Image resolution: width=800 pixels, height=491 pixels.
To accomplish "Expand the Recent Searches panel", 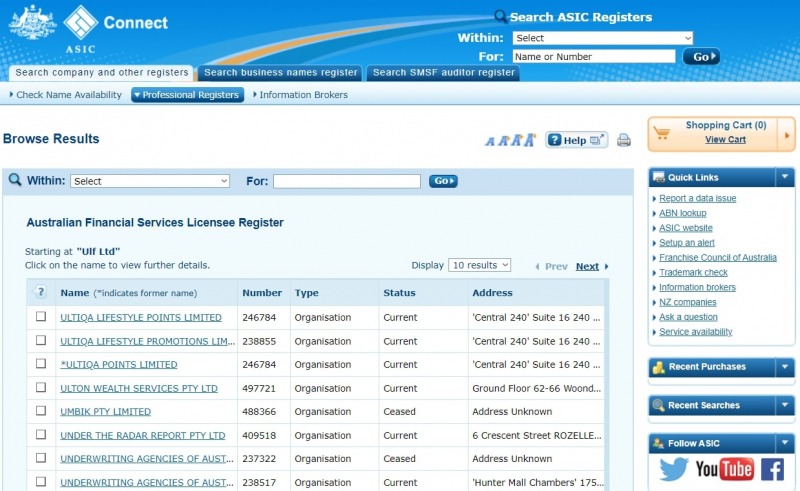I will pos(785,405).
